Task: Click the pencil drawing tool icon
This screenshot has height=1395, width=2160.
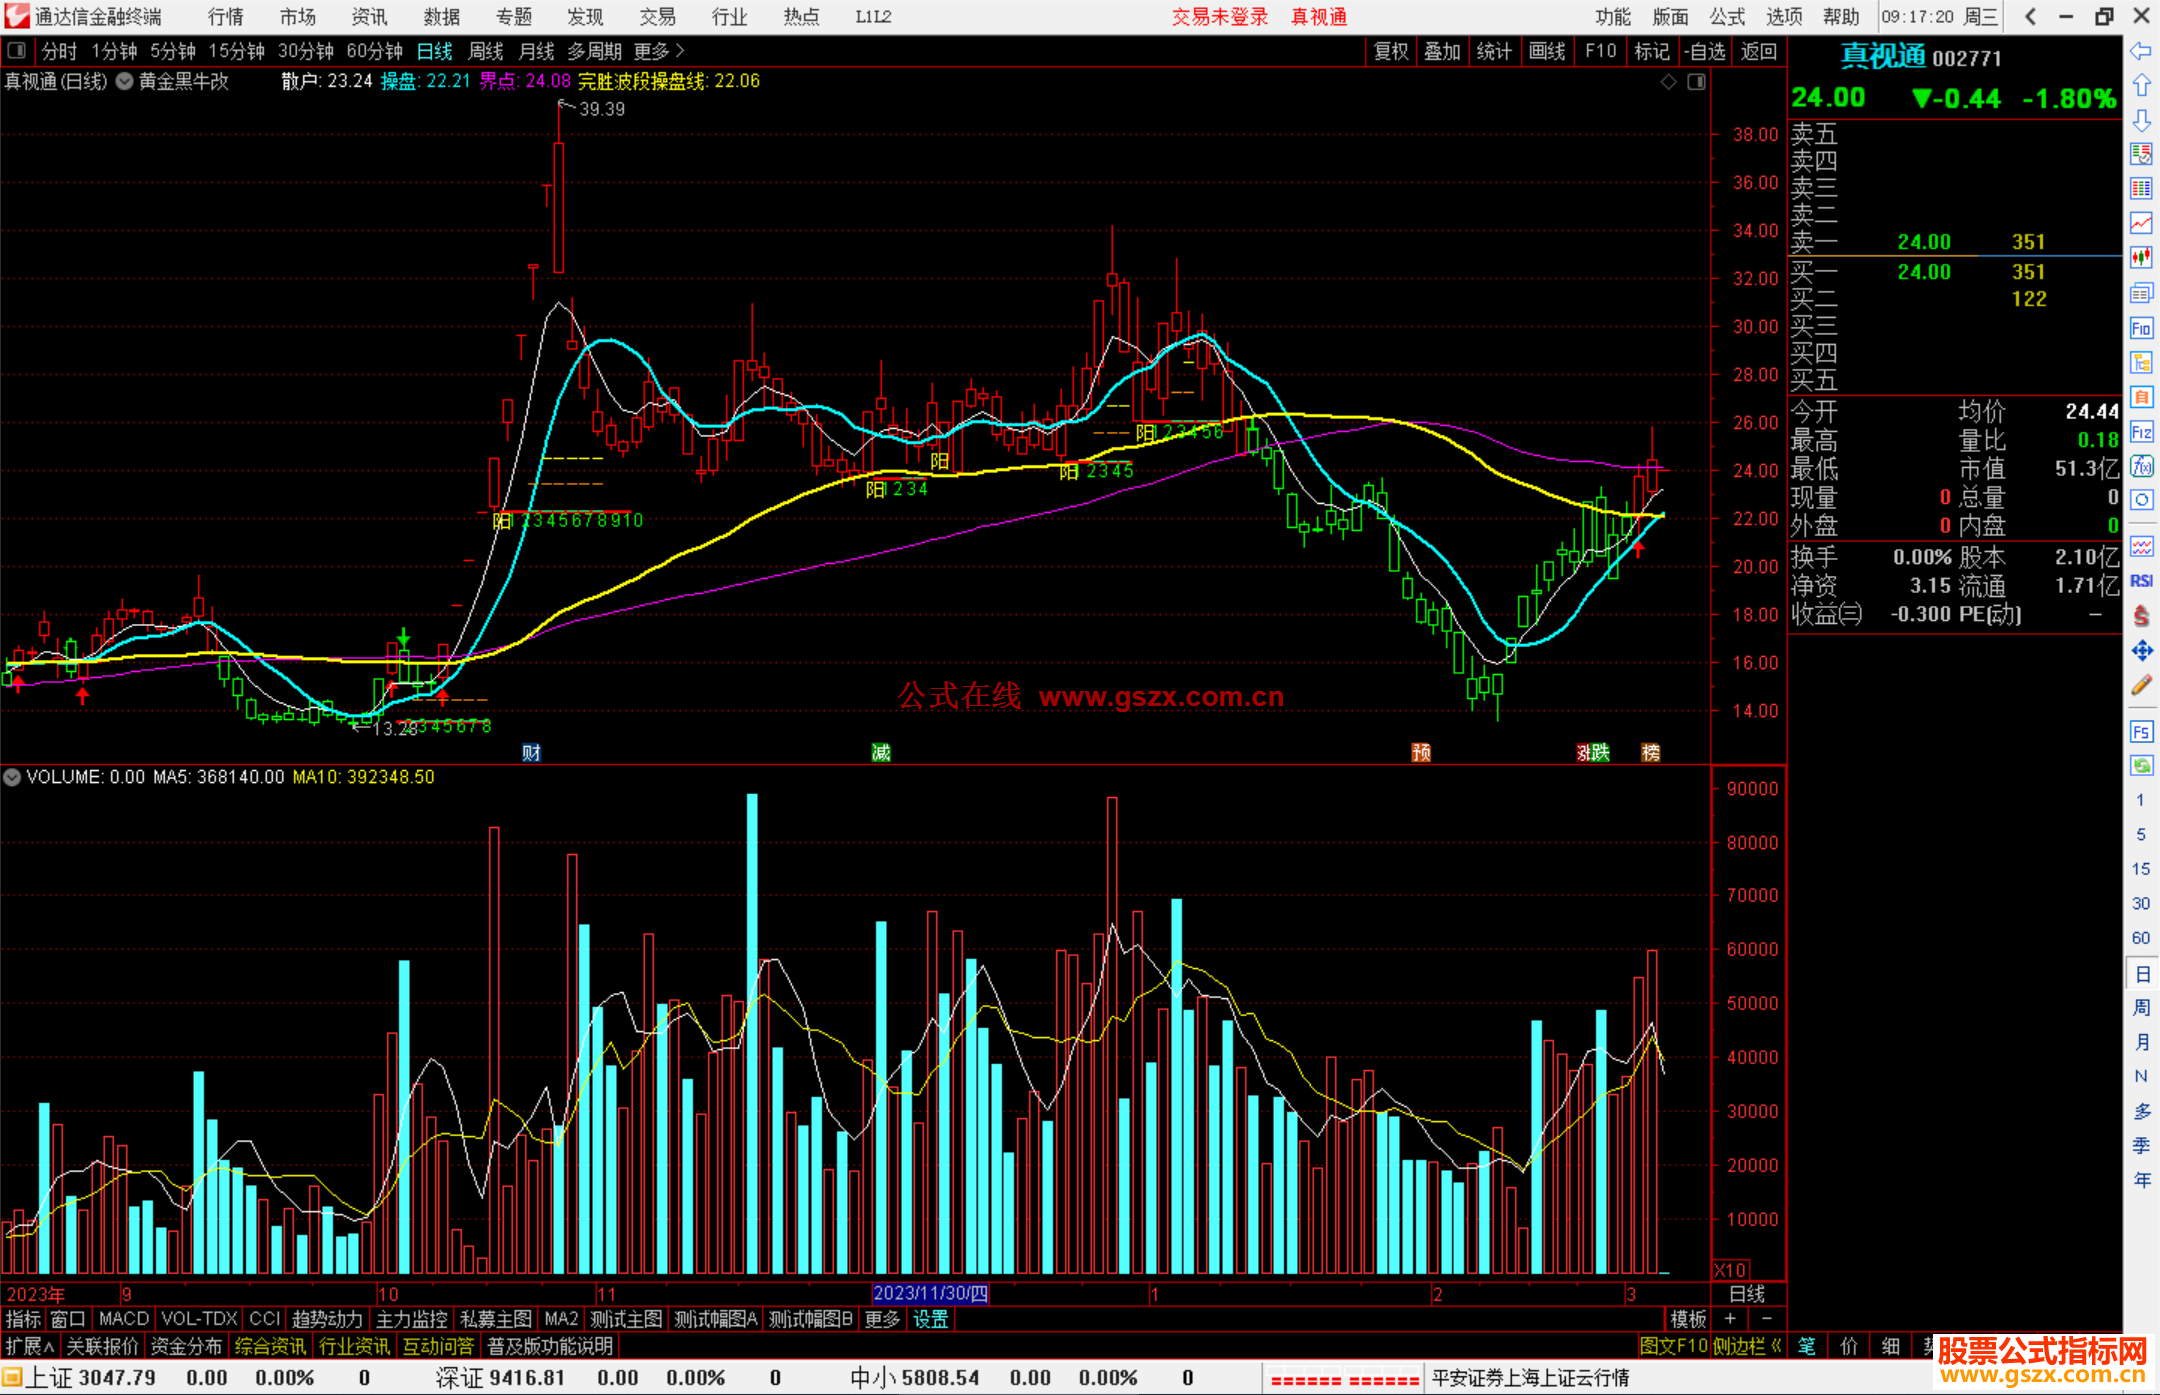Action: tap(2141, 686)
